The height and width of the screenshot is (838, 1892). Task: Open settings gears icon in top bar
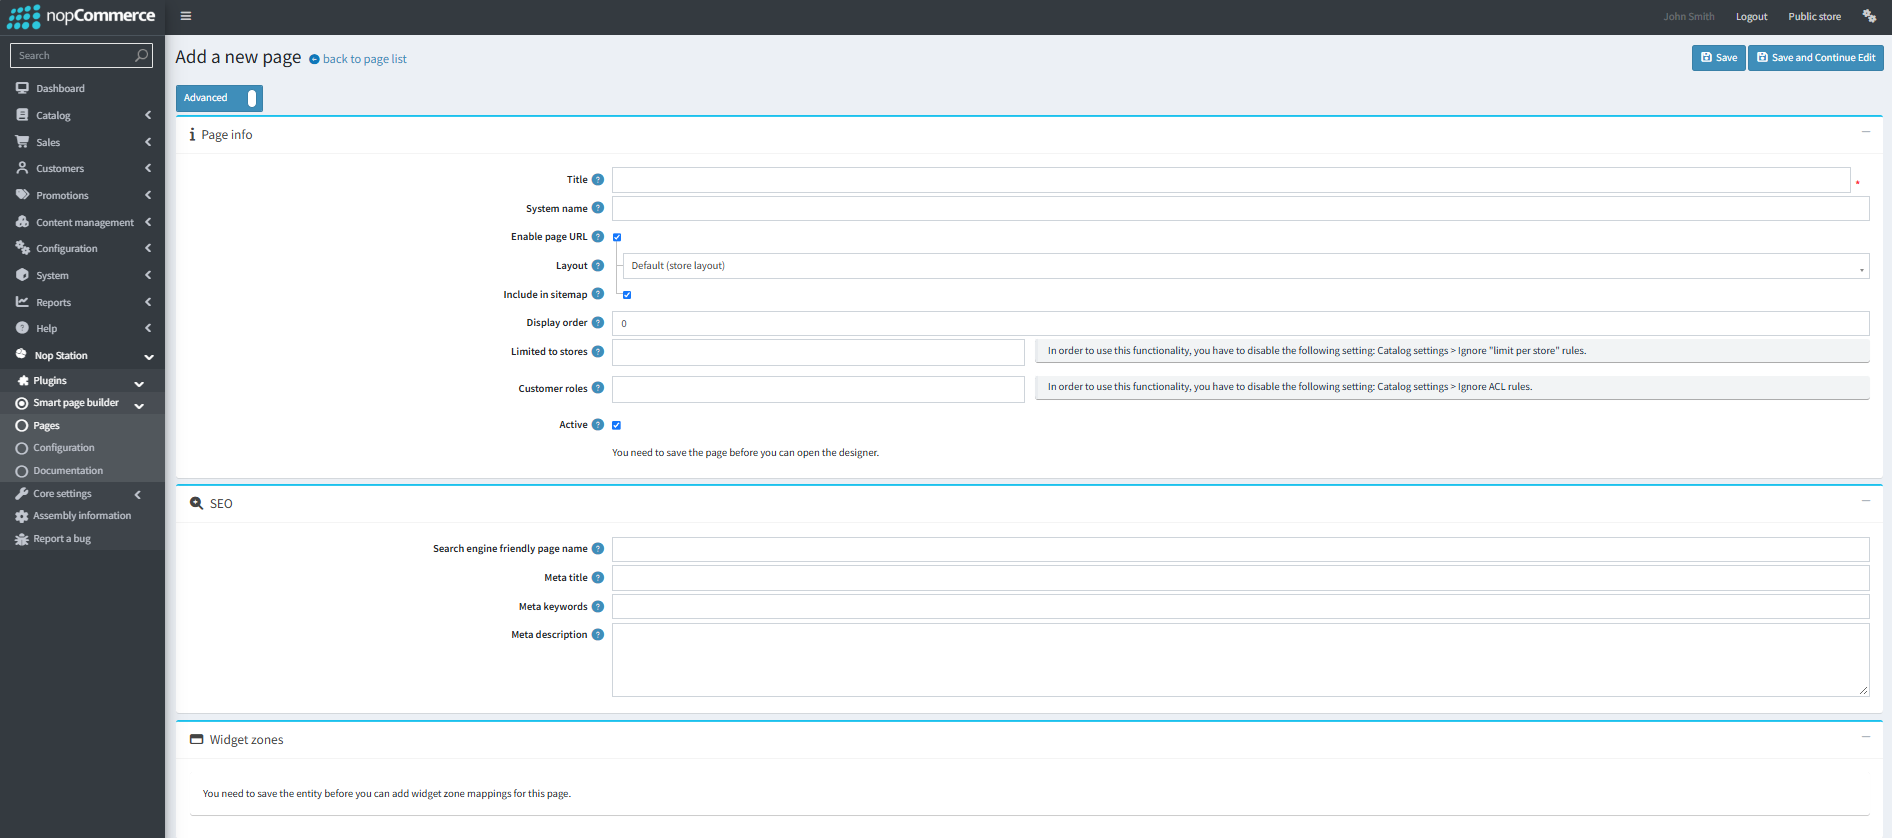click(x=1869, y=16)
